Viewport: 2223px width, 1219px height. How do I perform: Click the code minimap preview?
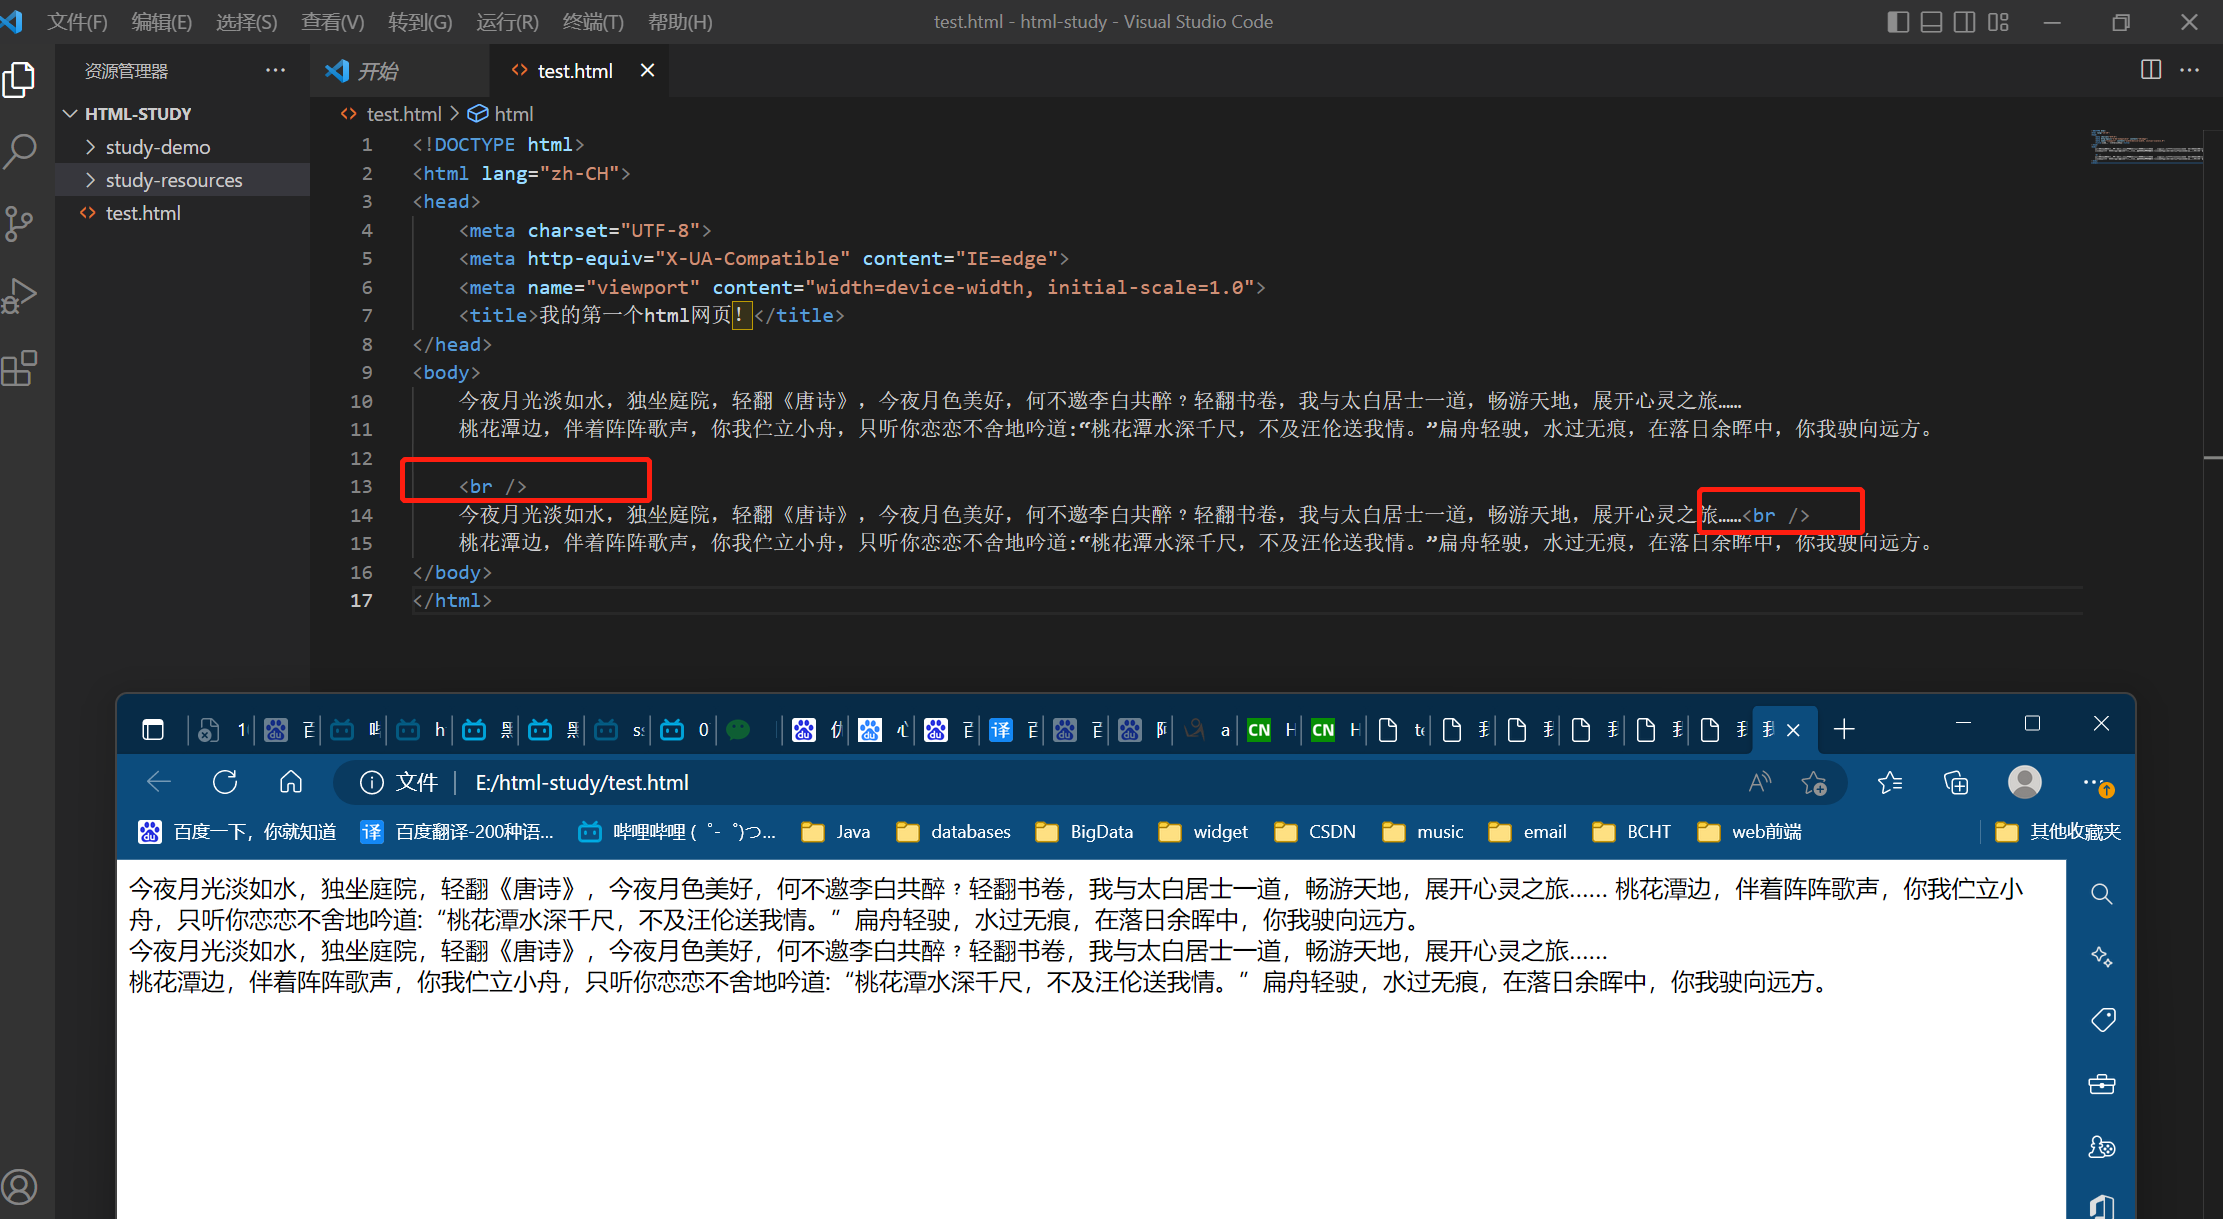click(2145, 147)
